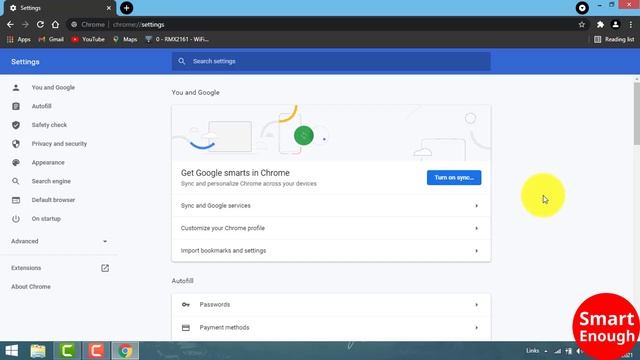Open the Payment methods row
This screenshot has width=640, height=360.
331,327
